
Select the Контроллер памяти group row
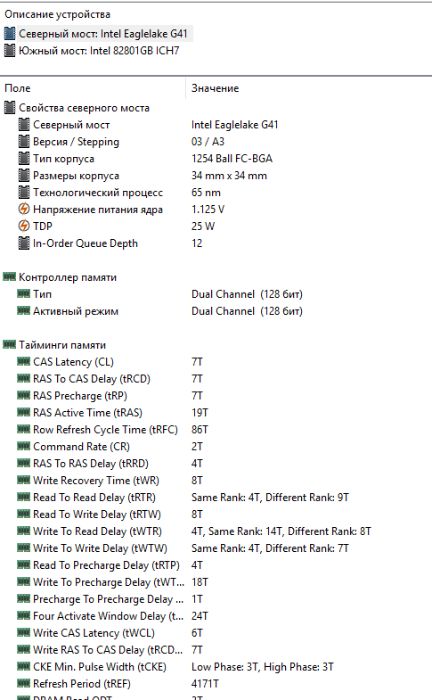click(x=67, y=277)
